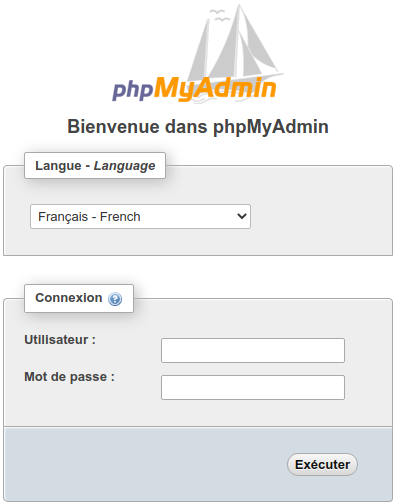
Task: Click the 'Langue - Language' legend box
Action: click(x=95, y=165)
